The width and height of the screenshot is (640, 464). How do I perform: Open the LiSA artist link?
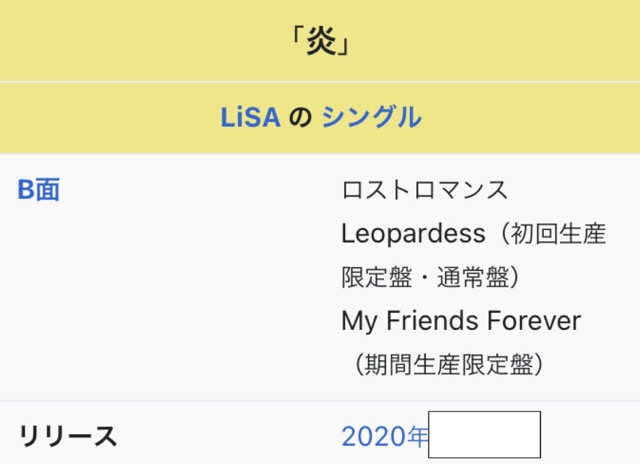[x=249, y=117]
